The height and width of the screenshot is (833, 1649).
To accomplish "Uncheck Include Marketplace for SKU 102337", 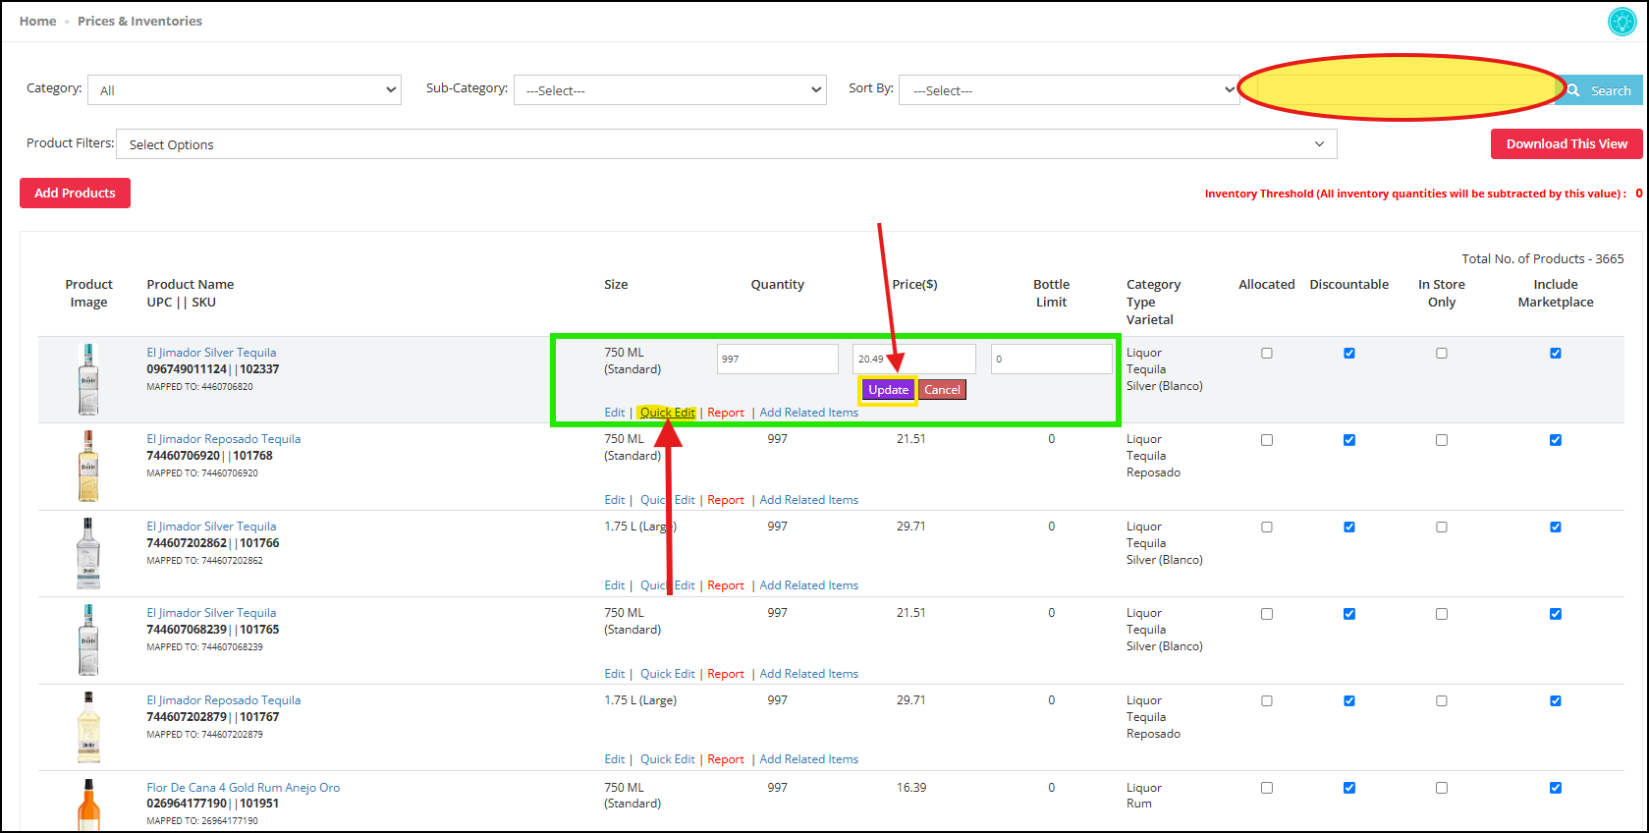I will point(1555,353).
